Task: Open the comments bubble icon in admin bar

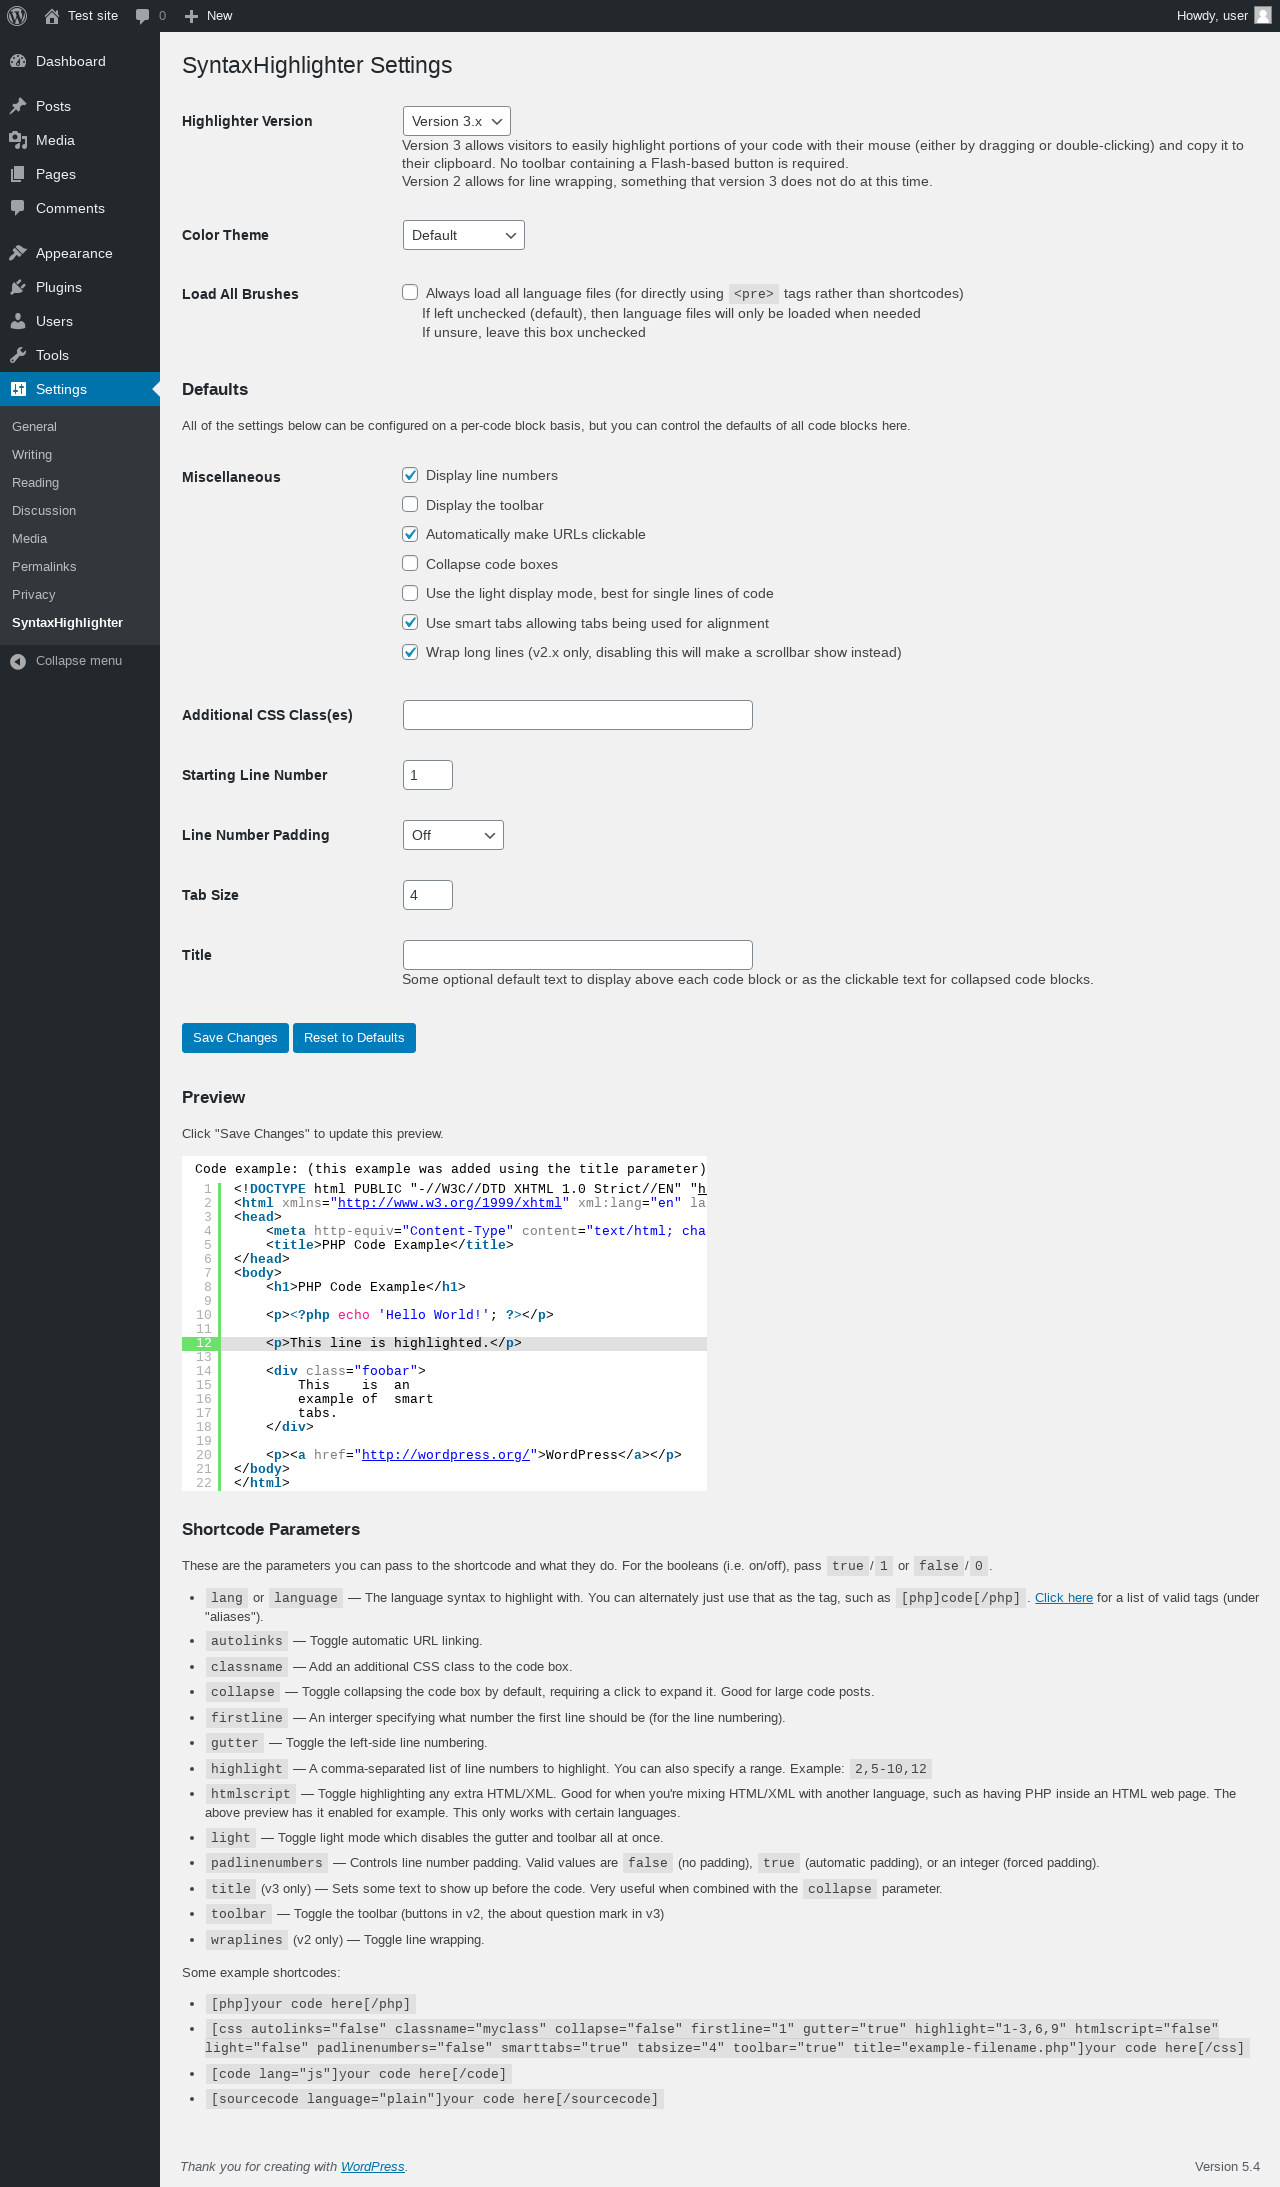Action: pyautogui.click(x=143, y=16)
